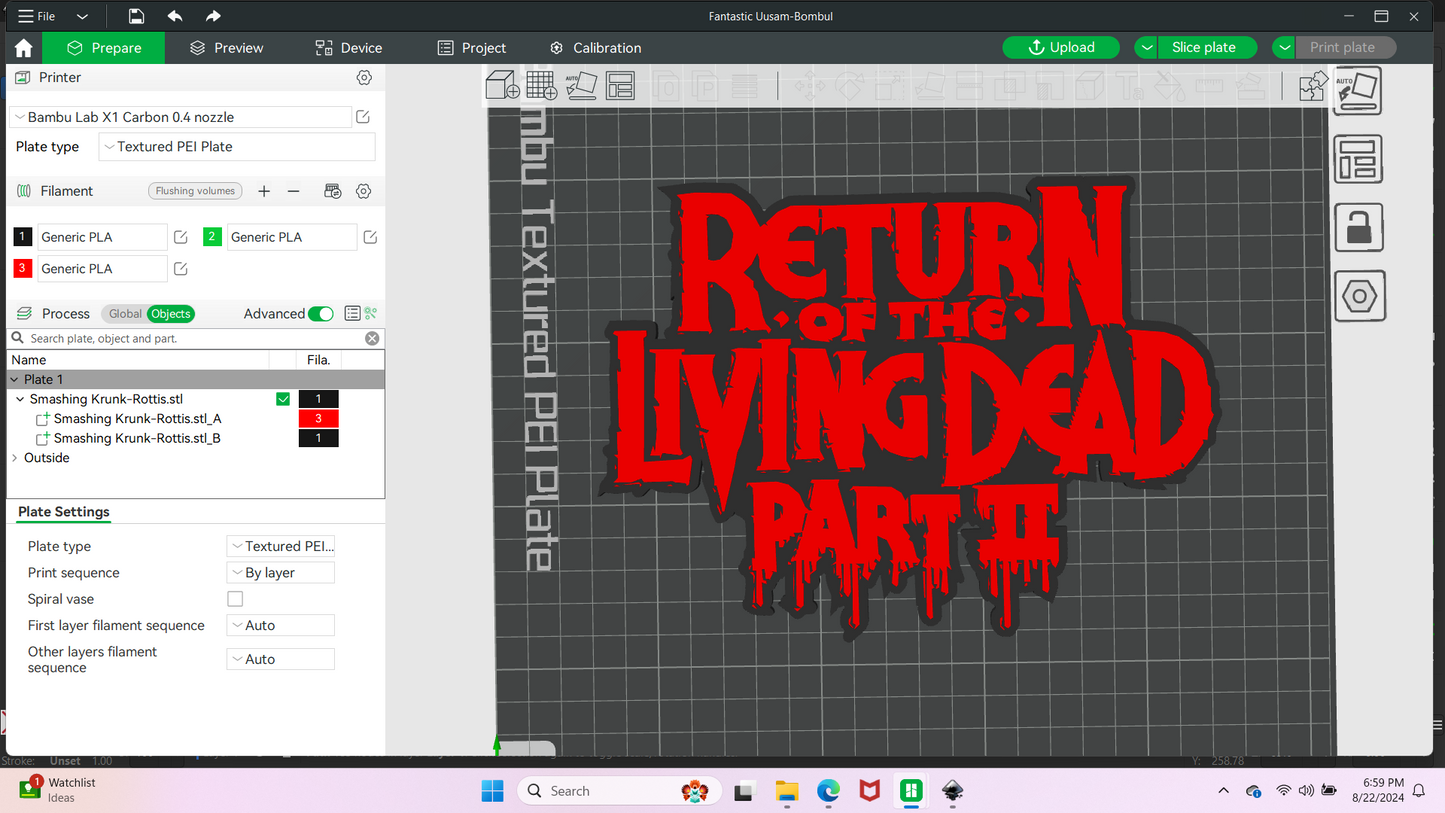
Task: Click red filament 3 color swatch
Action: (x=22, y=269)
